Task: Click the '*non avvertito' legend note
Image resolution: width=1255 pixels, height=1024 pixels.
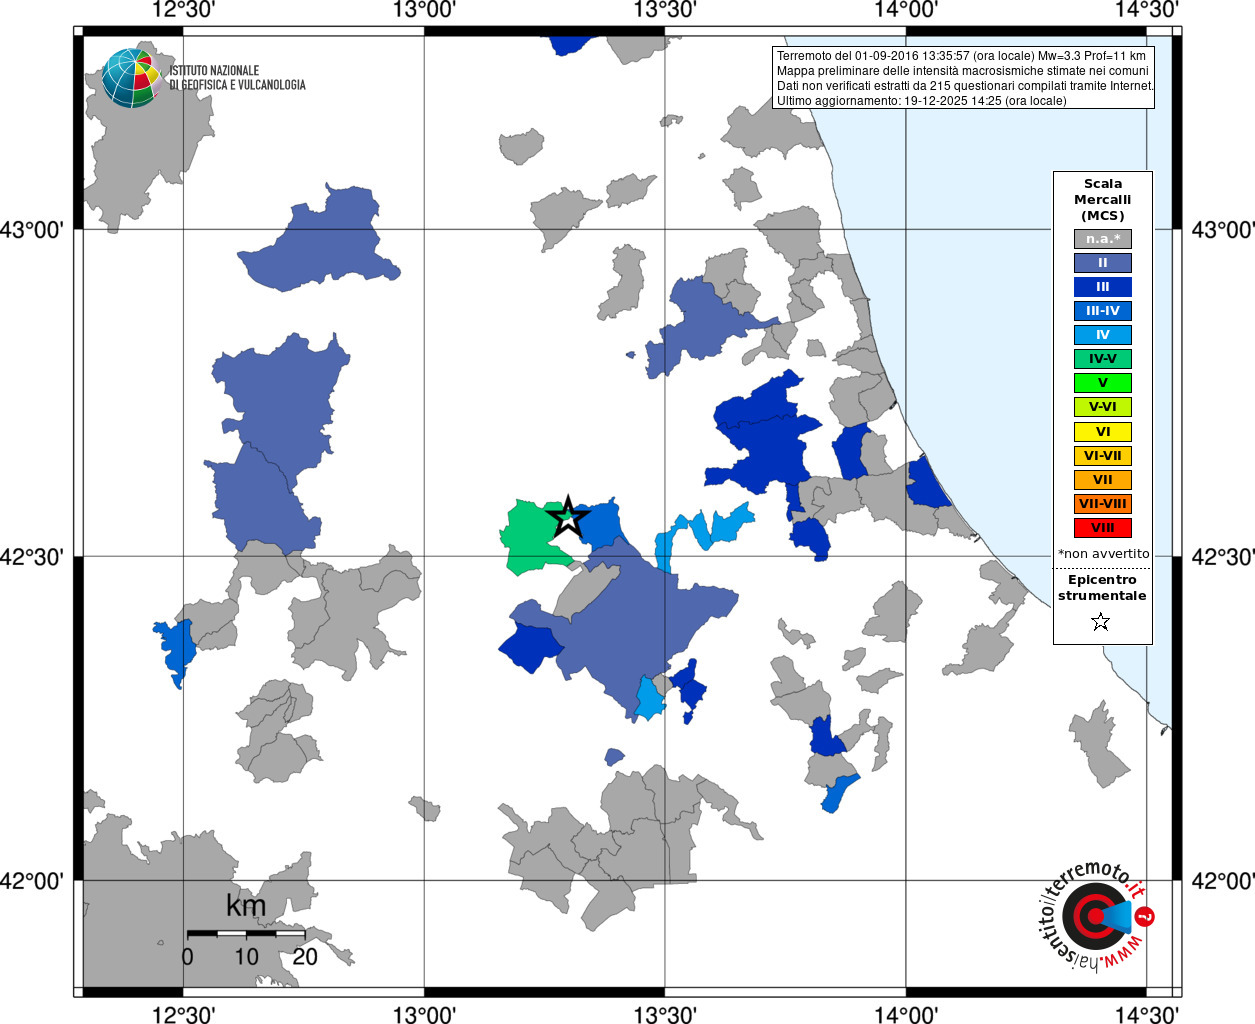Action: 1103,554
